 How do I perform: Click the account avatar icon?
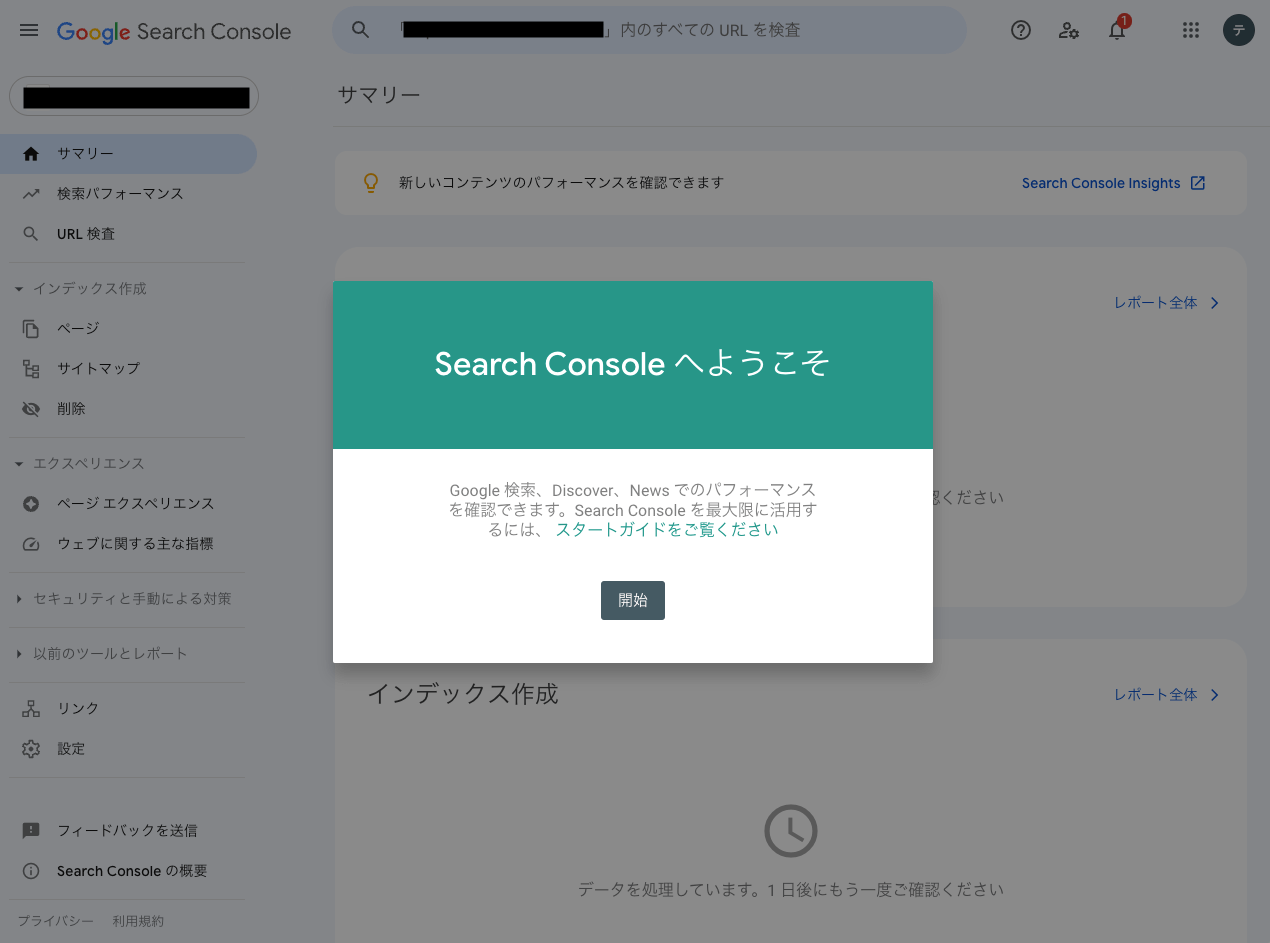pos(1238,30)
